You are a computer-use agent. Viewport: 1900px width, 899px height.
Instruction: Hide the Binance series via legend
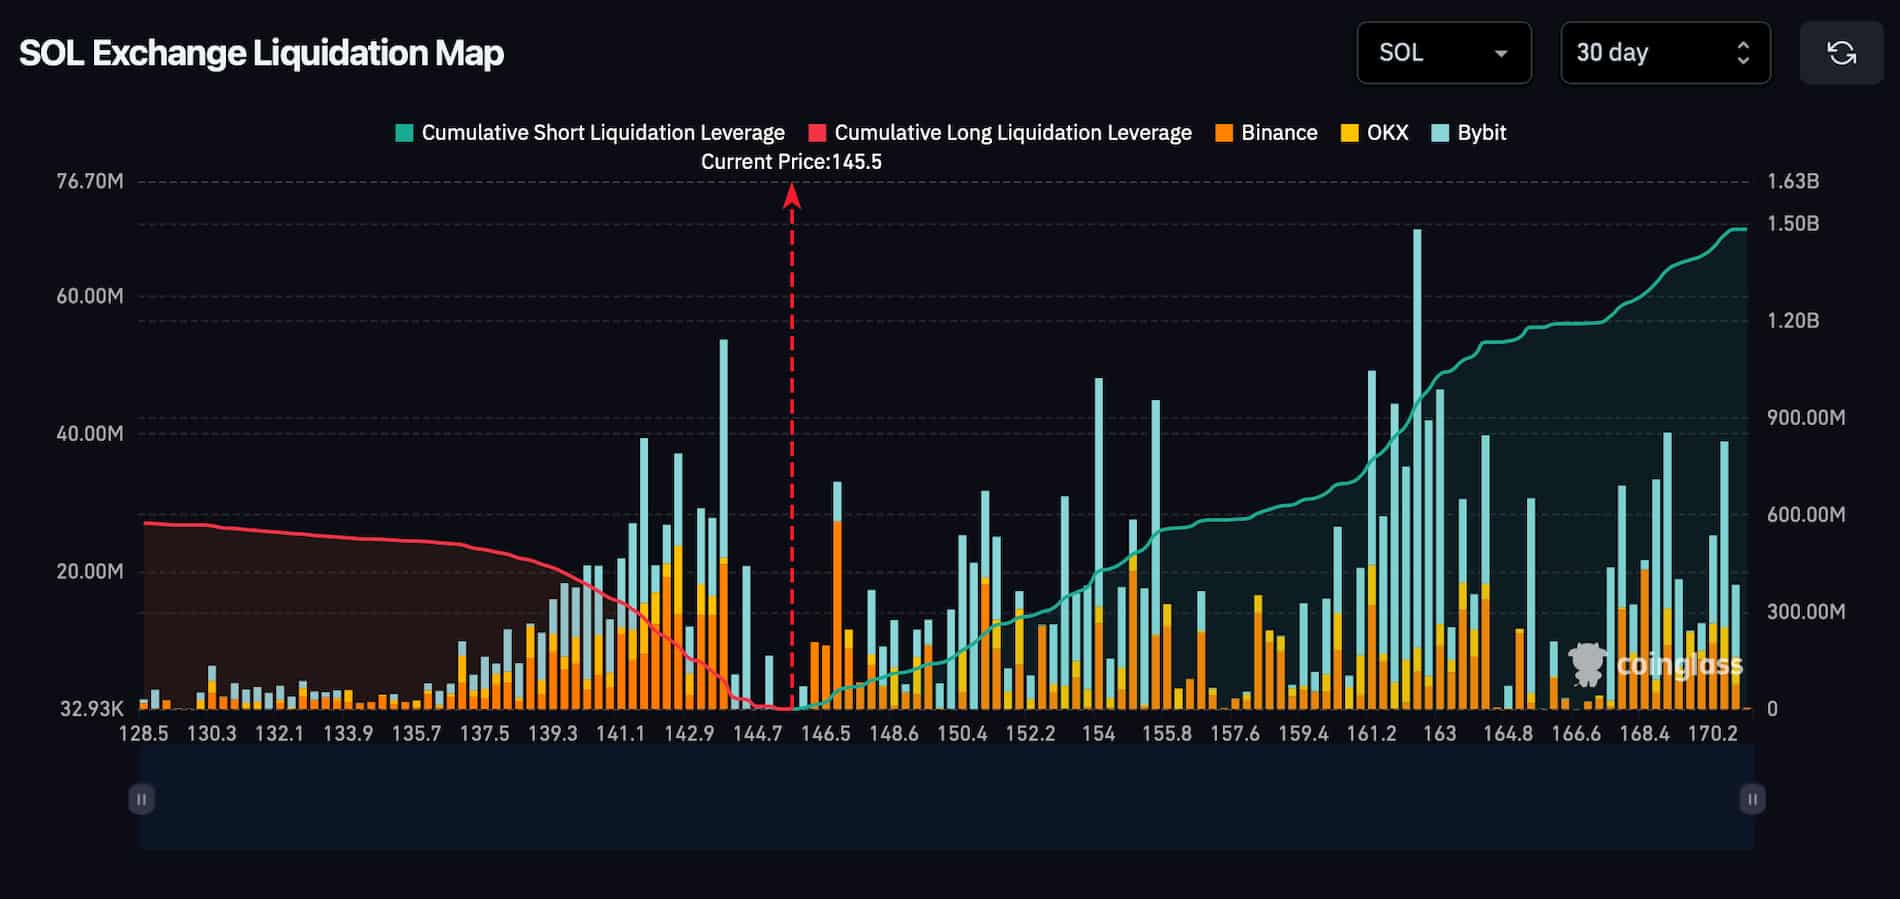(1266, 133)
